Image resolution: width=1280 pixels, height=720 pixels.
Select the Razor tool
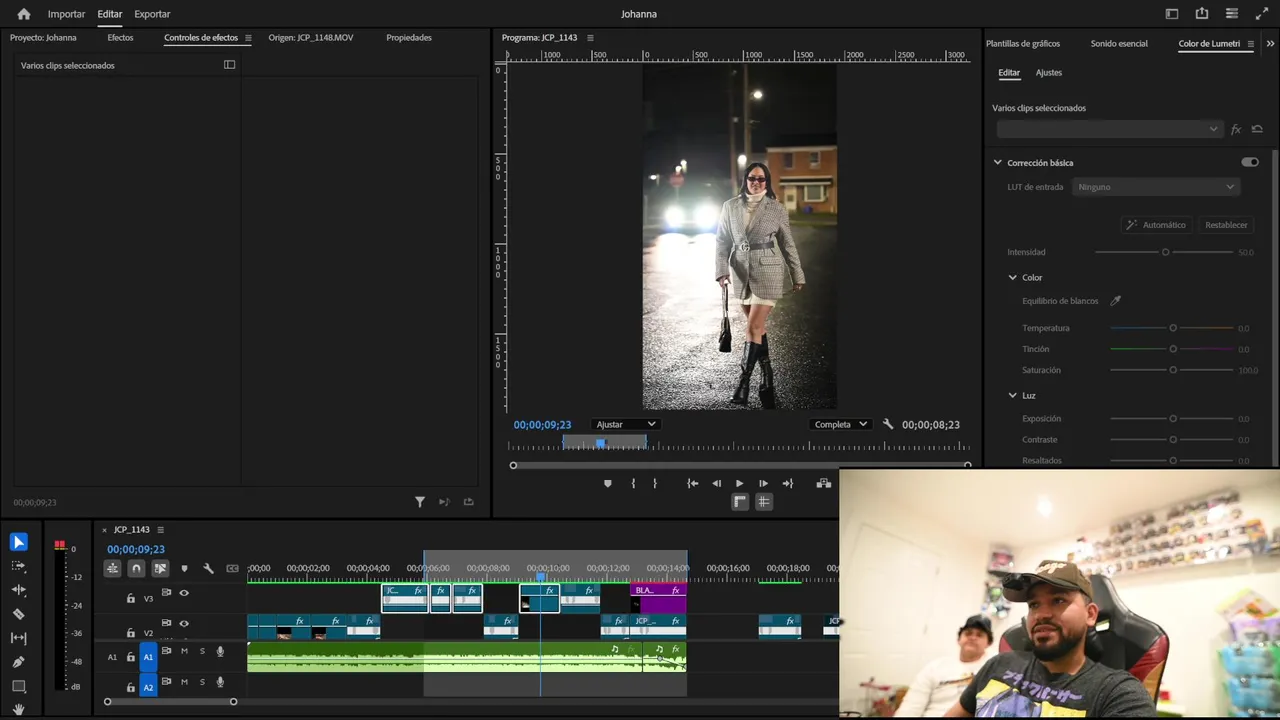pos(18,614)
